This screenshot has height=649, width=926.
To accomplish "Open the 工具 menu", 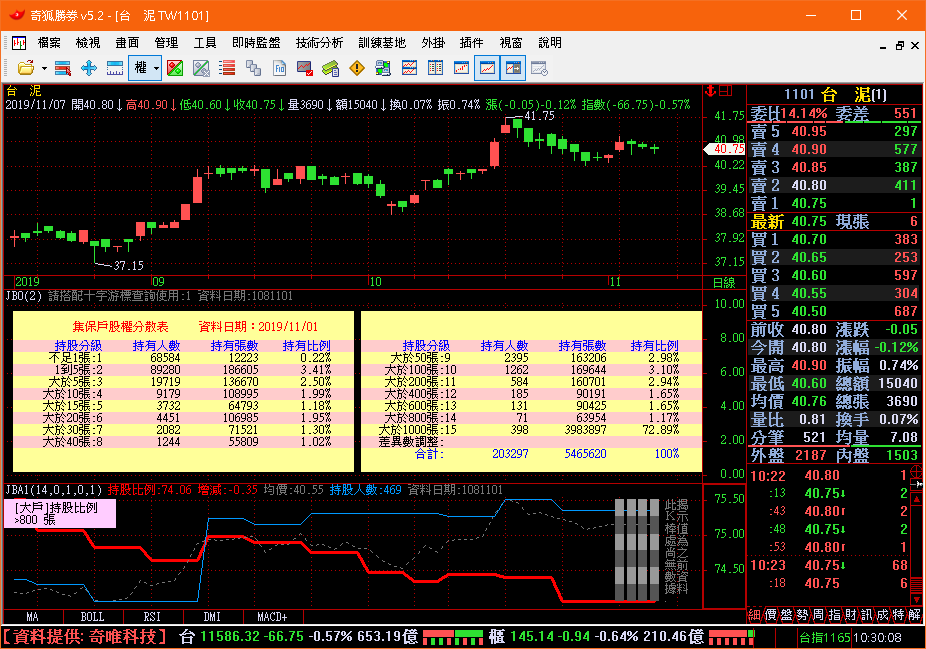I will (205, 43).
